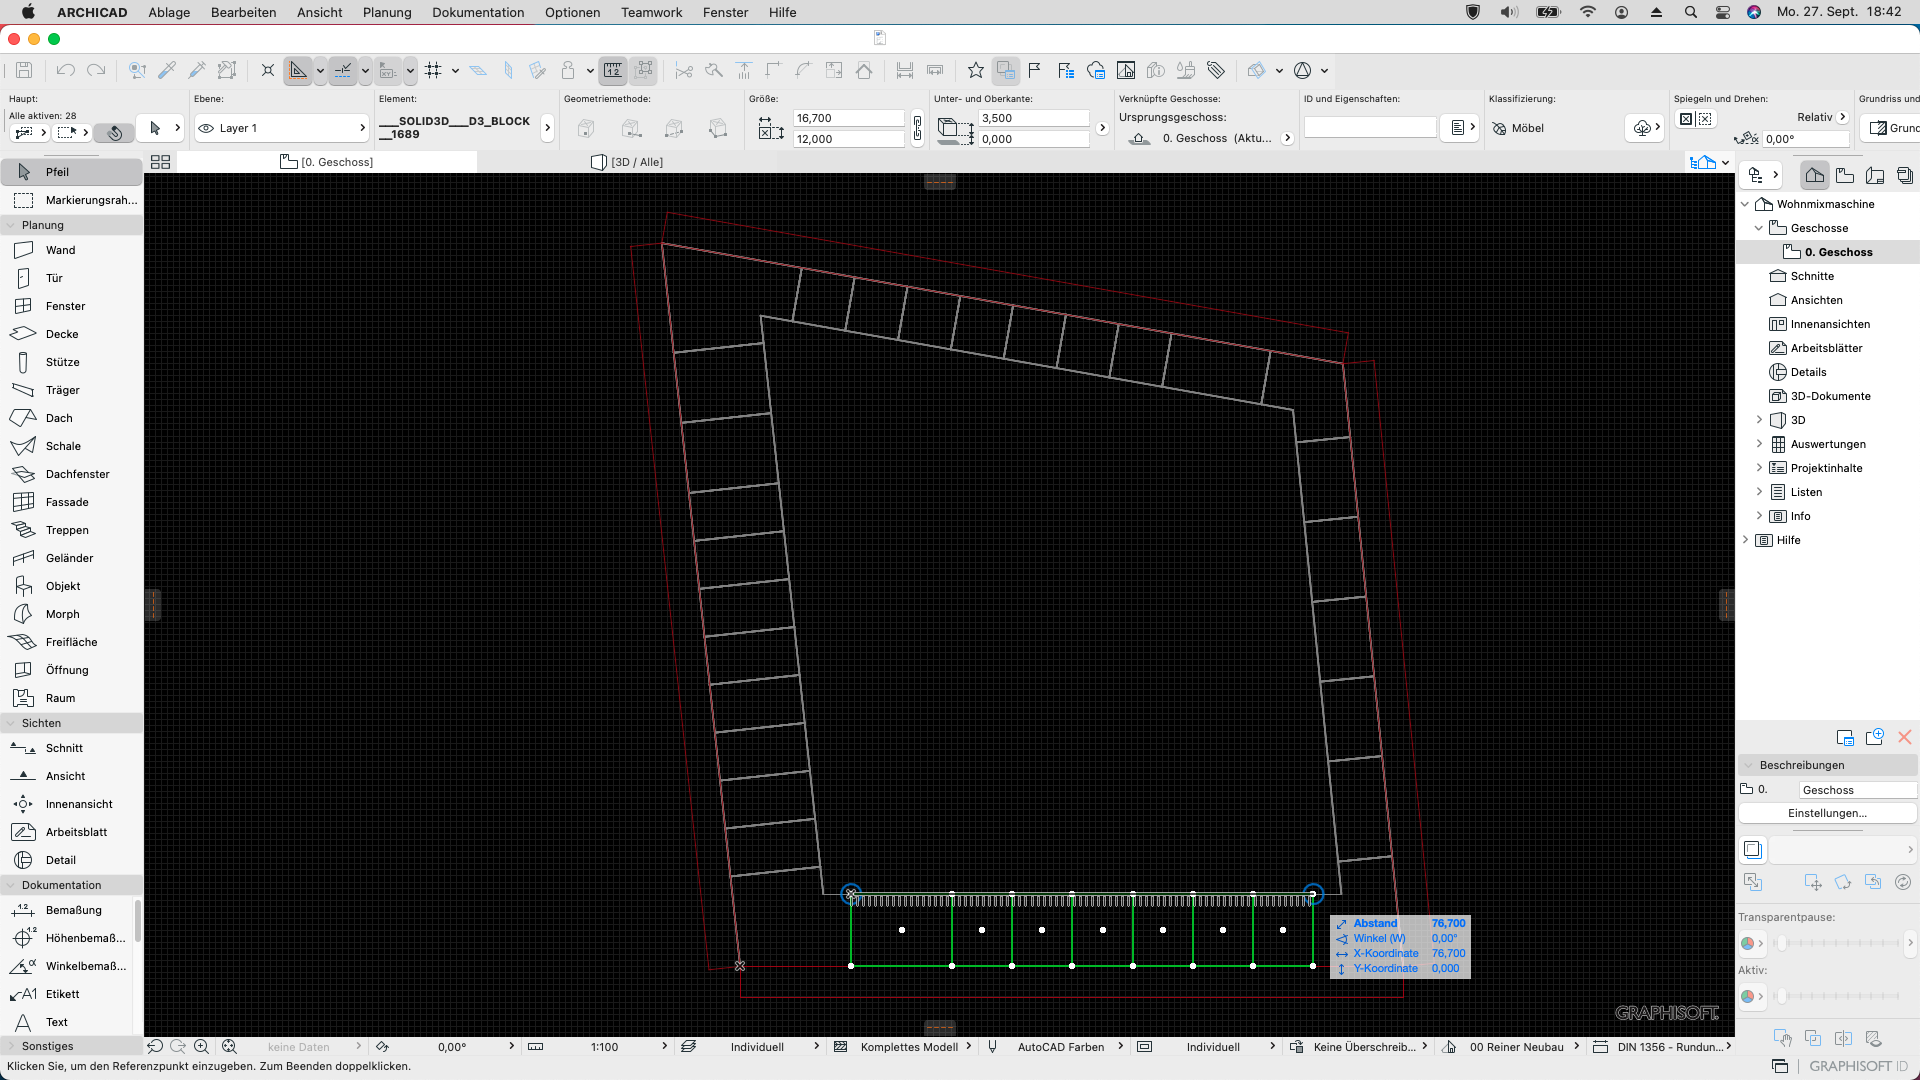Select the Wand tool
Image resolution: width=1920 pixels, height=1080 pixels.
pos(60,250)
